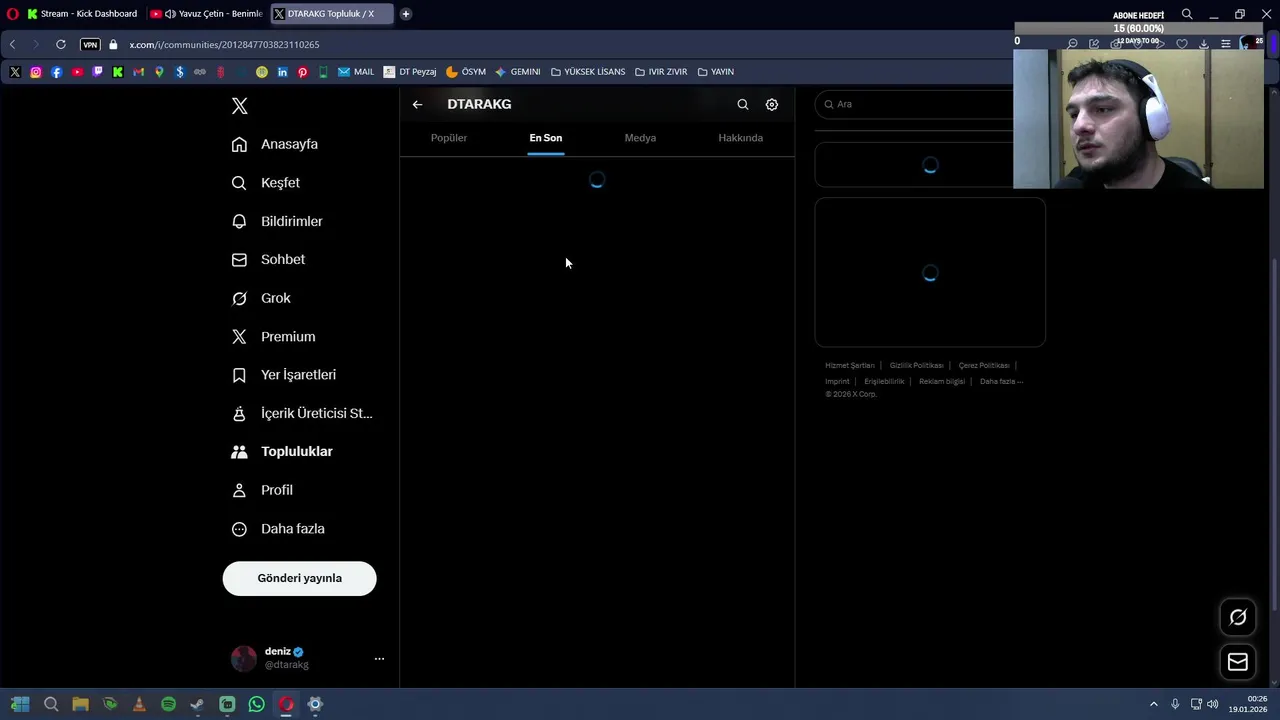1280x720 pixels.
Task: Click the Gönderi yayınla button
Action: click(x=300, y=578)
